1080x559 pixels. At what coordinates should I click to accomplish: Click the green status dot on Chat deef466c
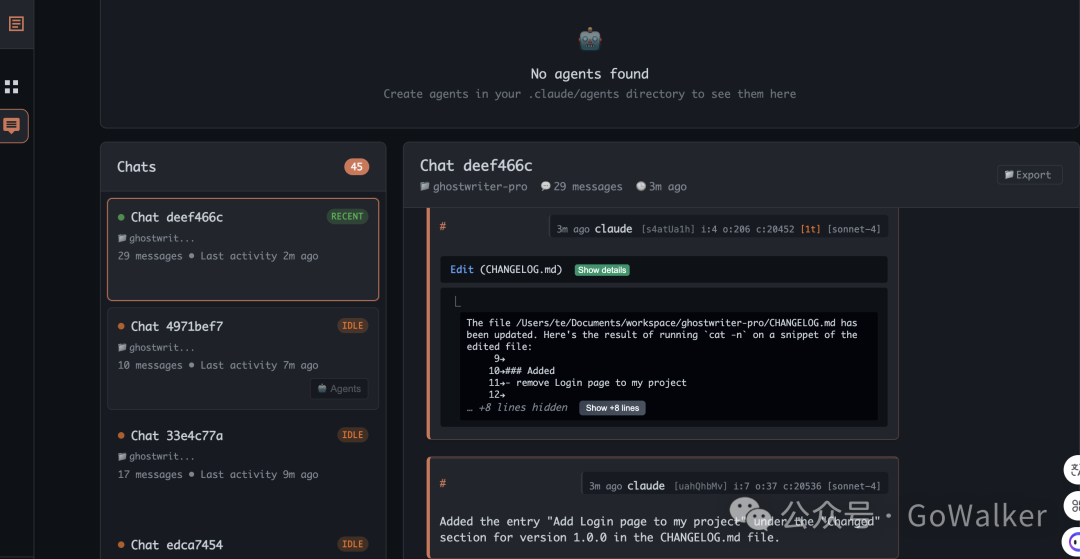pyautogui.click(x=121, y=217)
